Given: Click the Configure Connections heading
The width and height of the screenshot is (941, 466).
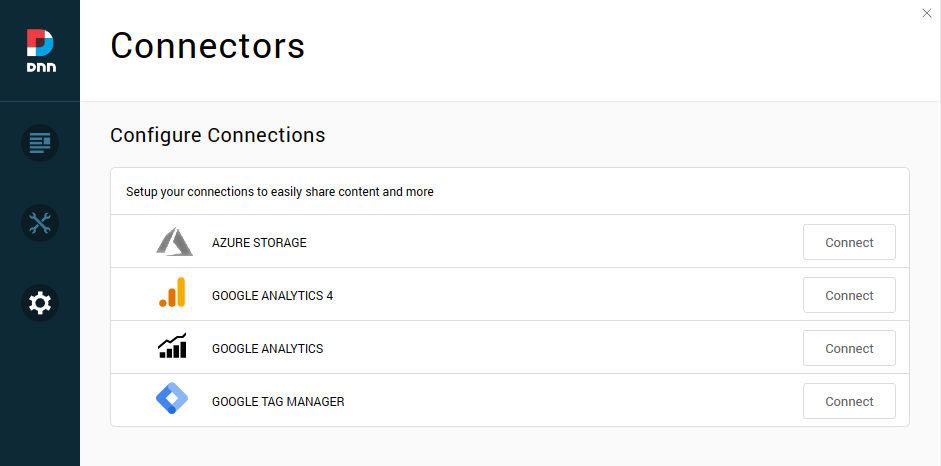Looking at the screenshot, I should 217,135.
